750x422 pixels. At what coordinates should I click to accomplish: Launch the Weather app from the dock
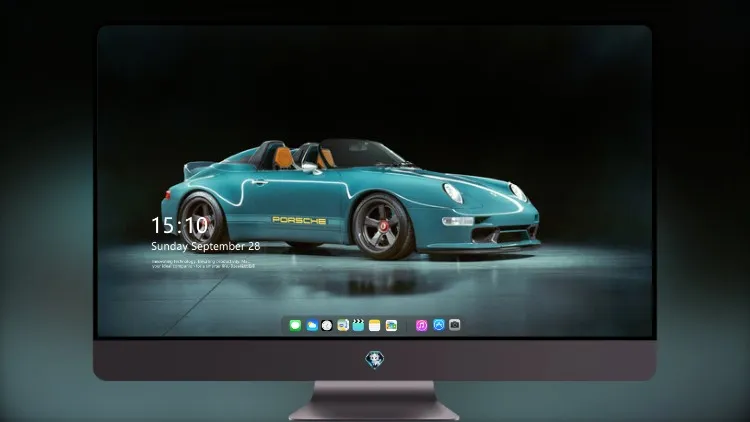click(312, 325)
